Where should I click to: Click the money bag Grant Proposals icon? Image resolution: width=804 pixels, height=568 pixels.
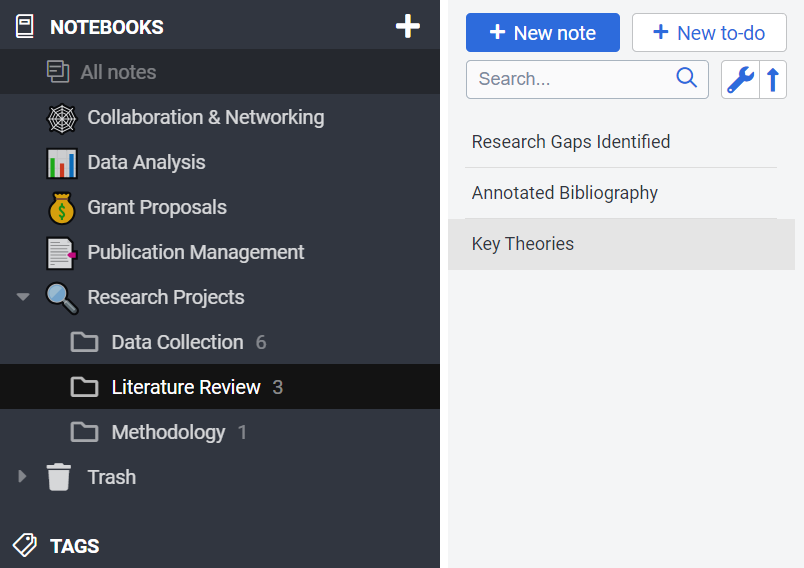tap(62, 208)
